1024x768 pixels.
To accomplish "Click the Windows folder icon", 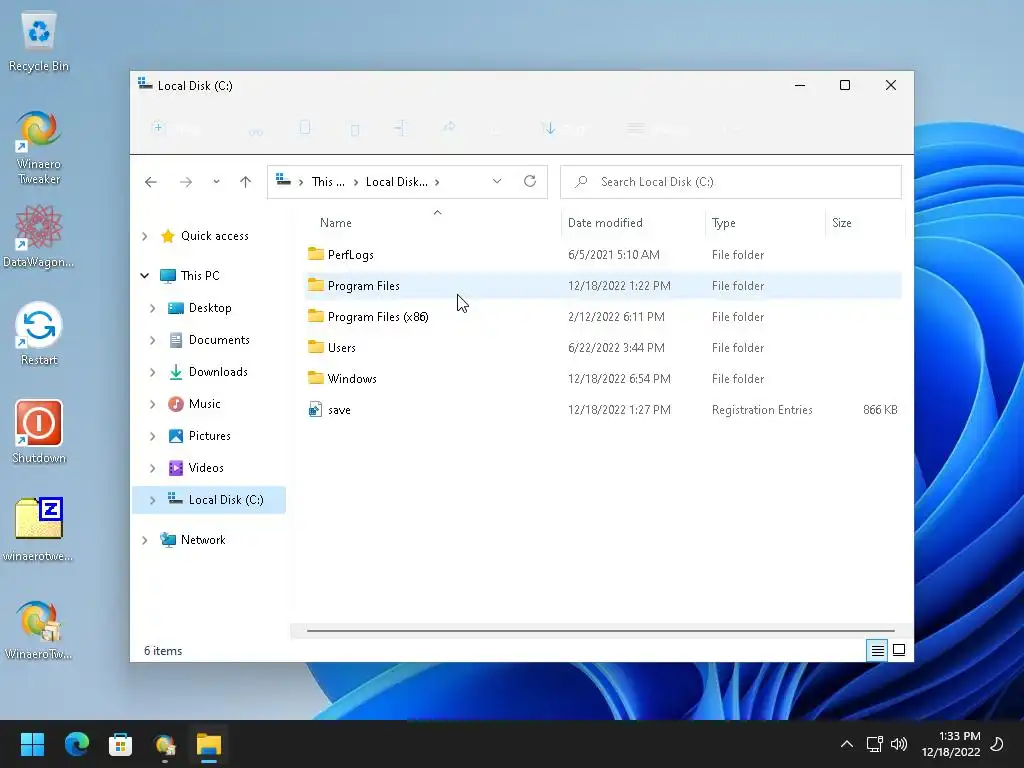I will [x=316, y=378].
